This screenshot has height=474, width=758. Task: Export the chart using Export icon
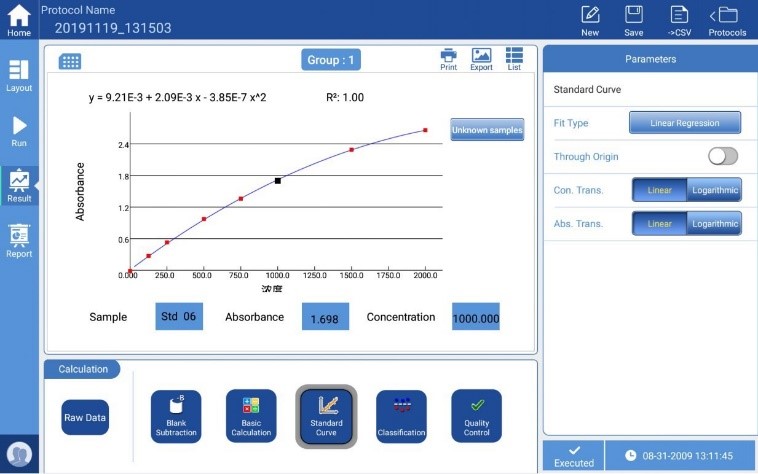tap(481, 59)
